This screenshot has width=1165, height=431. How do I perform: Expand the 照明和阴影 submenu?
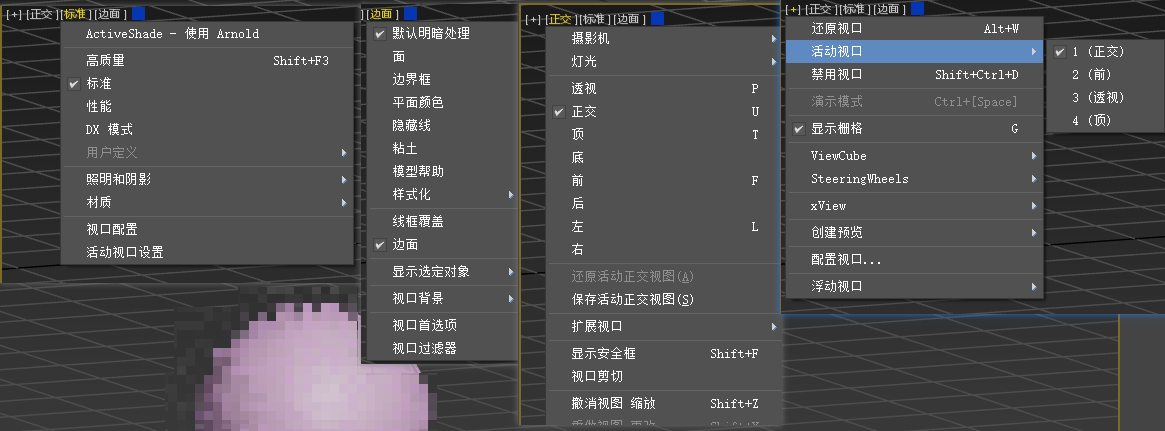click(207, 179)
